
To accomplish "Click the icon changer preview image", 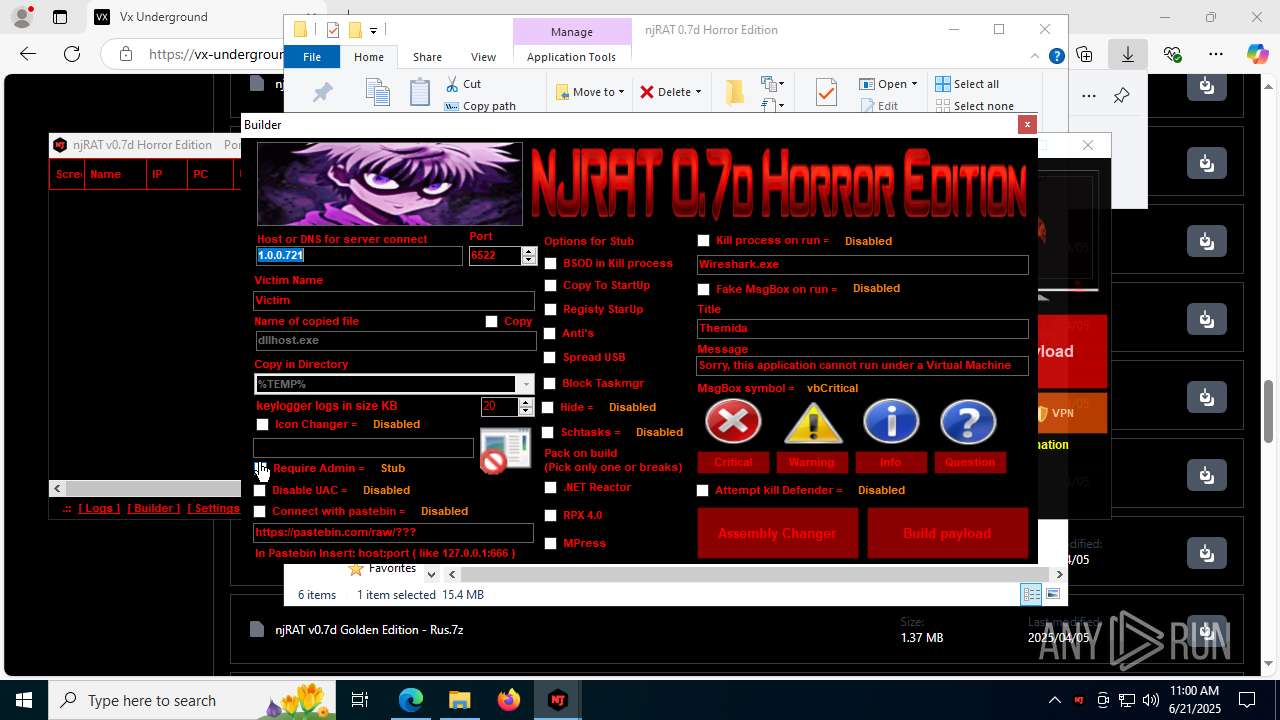I will (505, 451).
